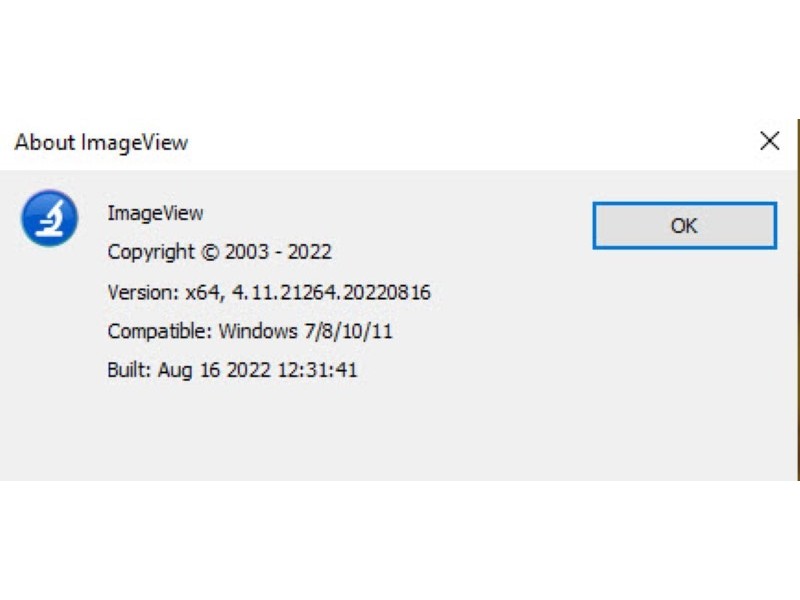Screen dimensions: 800x600
Task: Click the About ImageView title text
Action: [x=101, y=142]
